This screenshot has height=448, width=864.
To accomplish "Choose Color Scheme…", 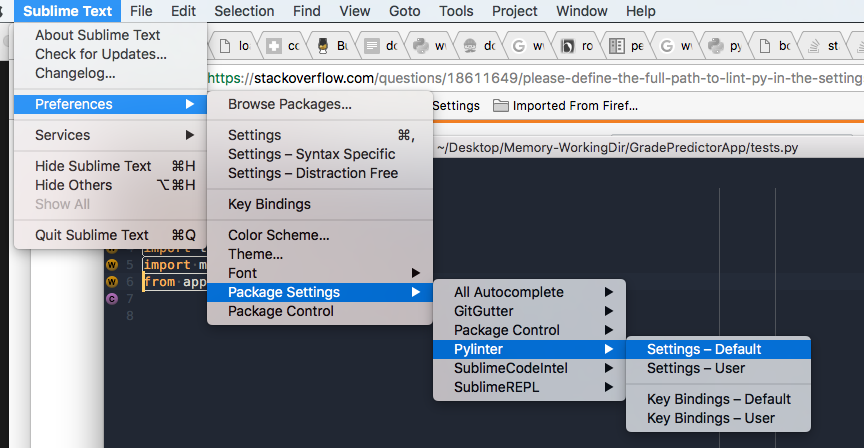I will (320, 235).
